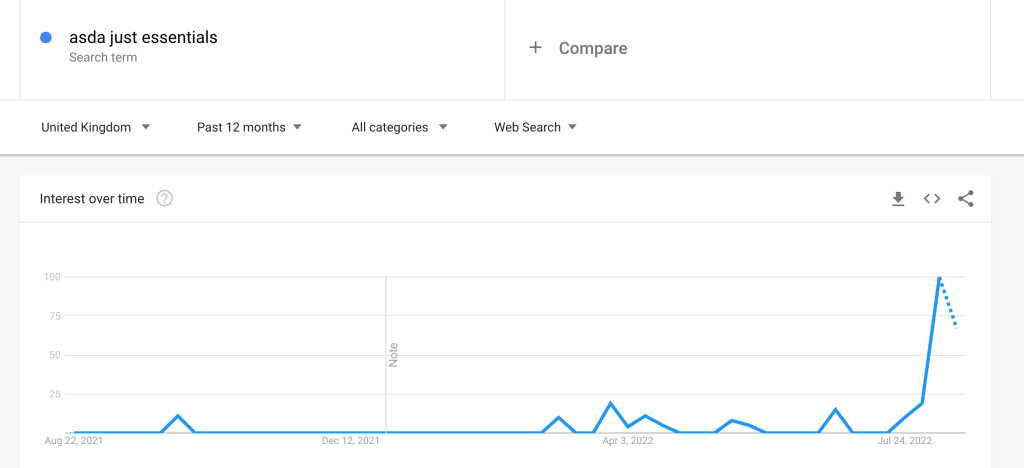The height and width of the screenshot is (468, 1024).
Task: Click the Aug 22, 2021 axis label
Action: (x=74, y=440)
